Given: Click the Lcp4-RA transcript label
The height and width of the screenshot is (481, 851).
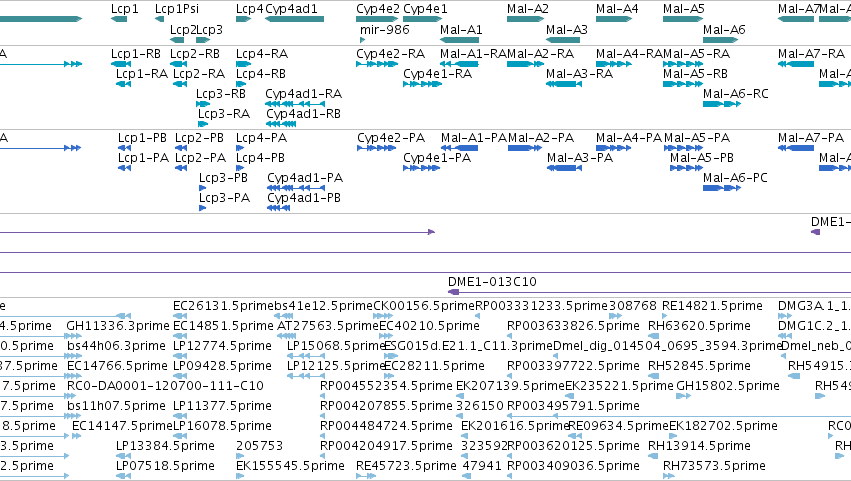Looking at the screenshot, I should [x=262, y=54].
